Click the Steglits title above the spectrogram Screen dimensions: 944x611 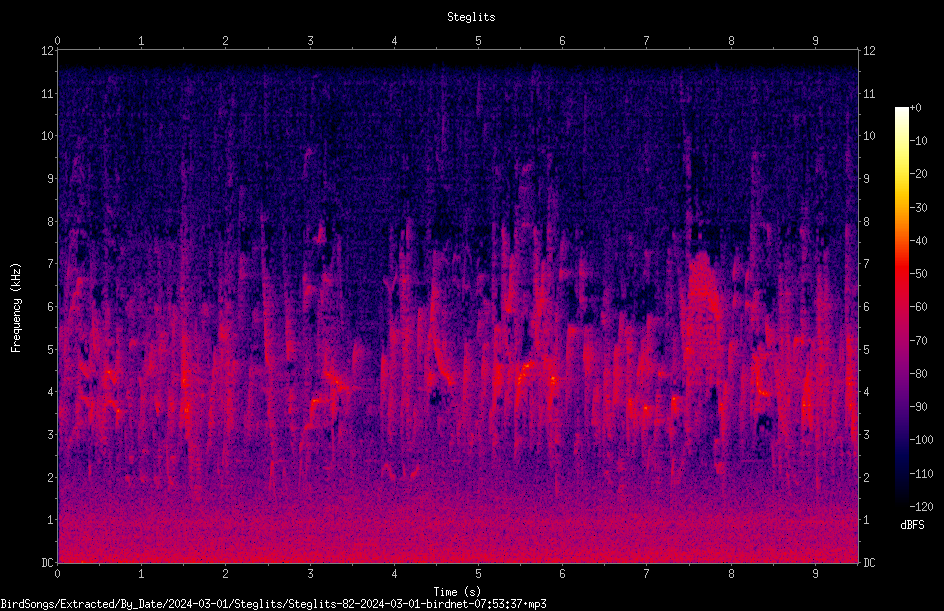coord(471,17)
